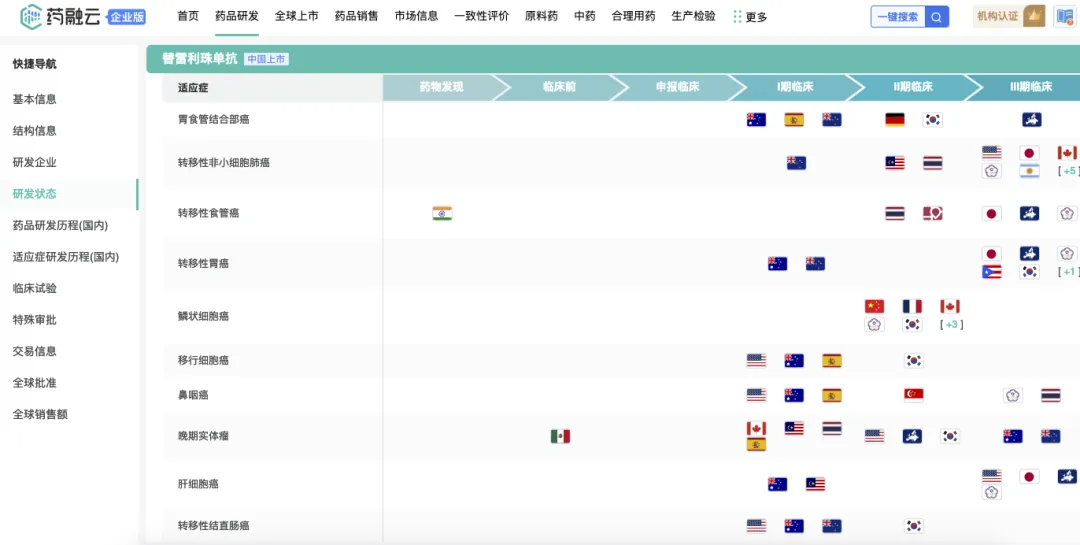Expand the [+3] countries in 鳞状细胞癌 row
Image resolution: width=1080 pixels, height=545 pixels.
tap(951, 325)
